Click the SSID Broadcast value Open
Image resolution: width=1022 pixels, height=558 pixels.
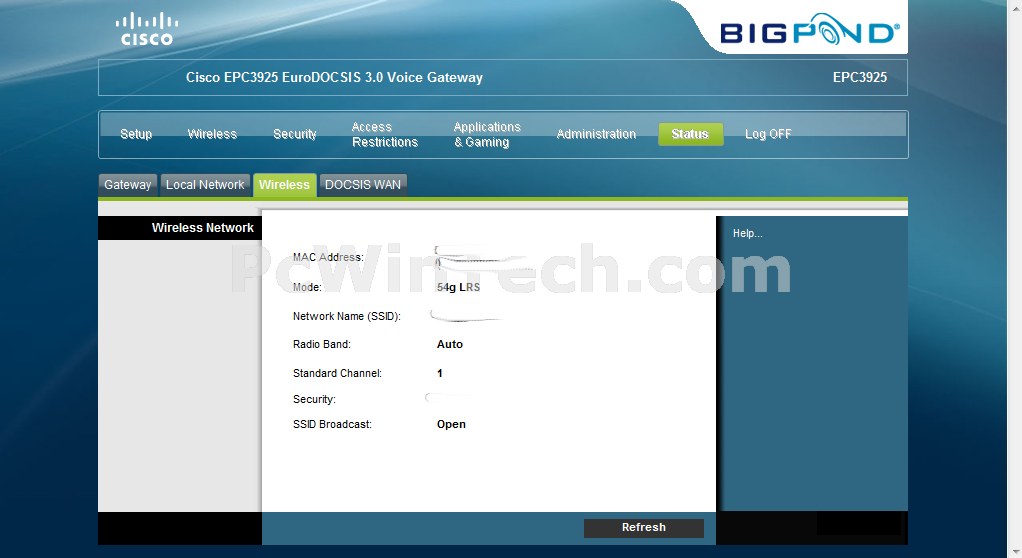pos(451,424)
